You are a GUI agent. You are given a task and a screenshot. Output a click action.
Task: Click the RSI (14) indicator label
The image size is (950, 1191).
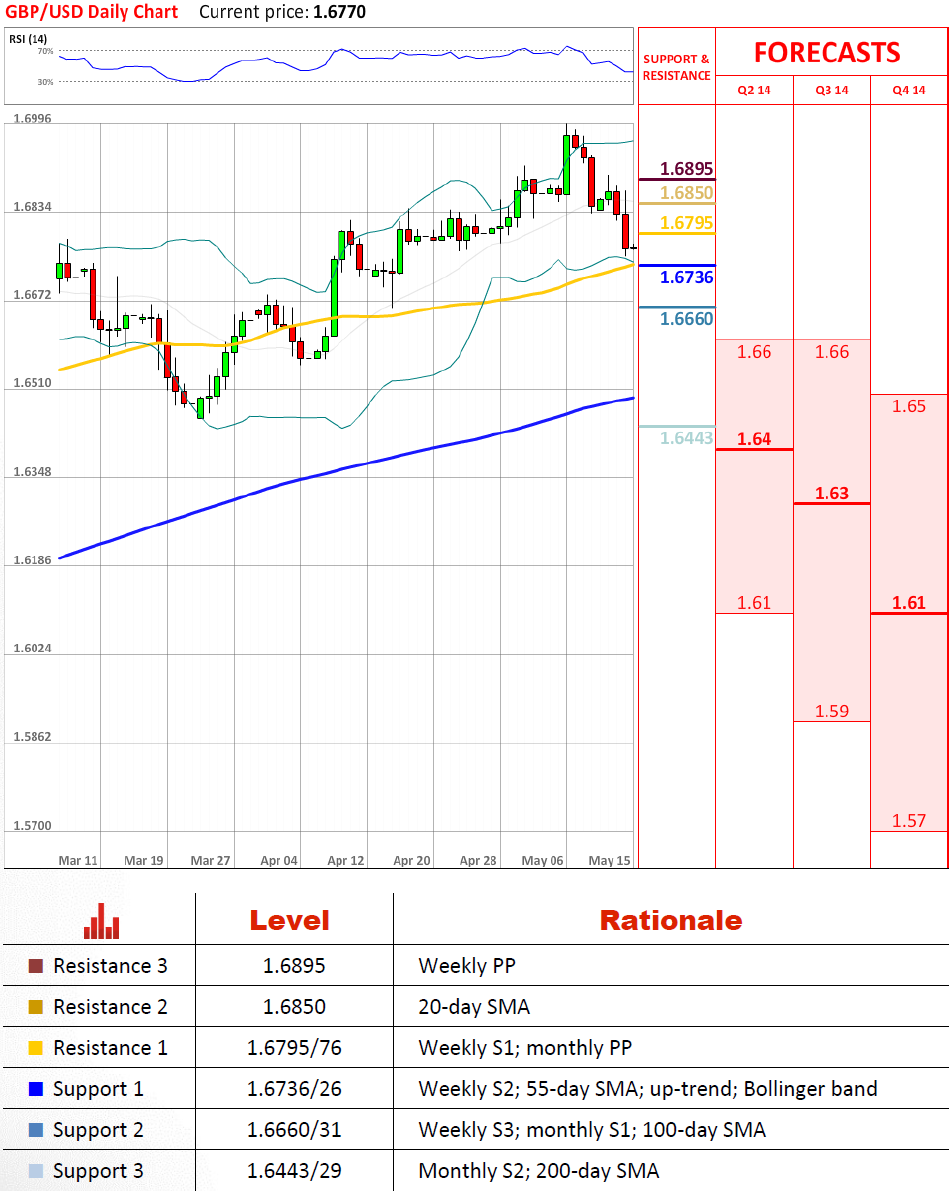click(28, 39)
